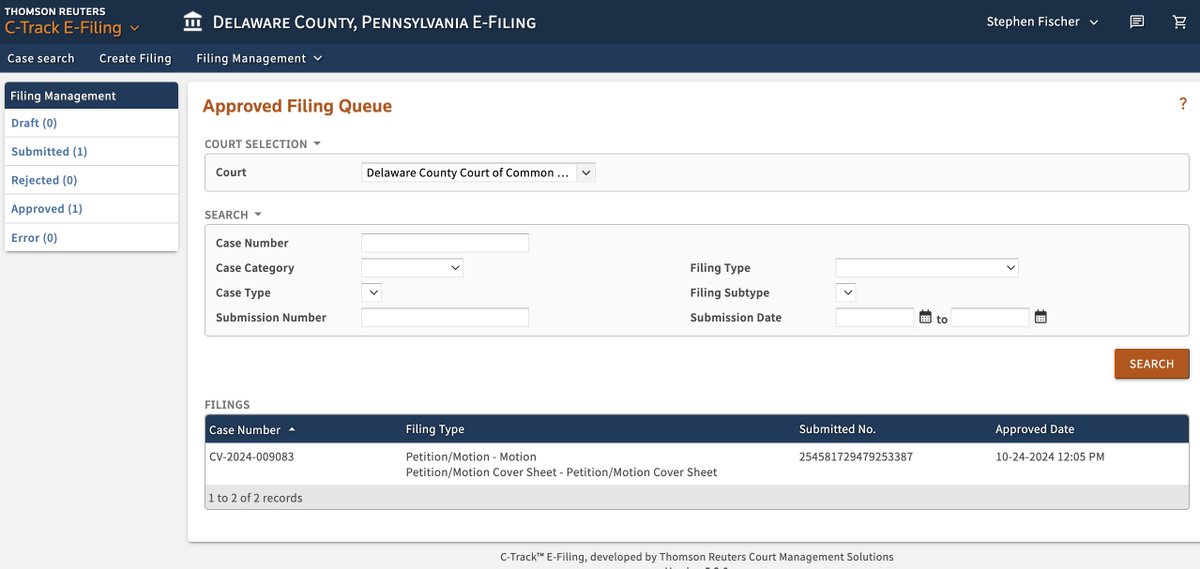Viewport: 1200px width, 569px height.
Task: Open the Filing Management menu in navbar
Action: pos(259,58)
